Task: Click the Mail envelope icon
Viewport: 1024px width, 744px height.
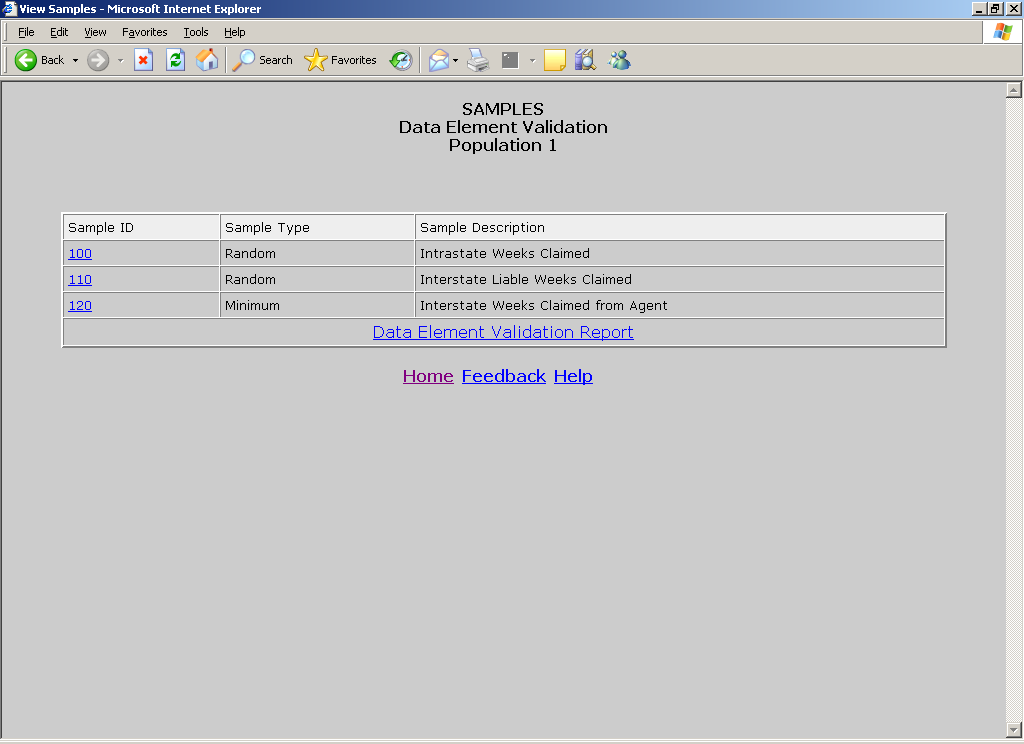Action: pos(439,60)
